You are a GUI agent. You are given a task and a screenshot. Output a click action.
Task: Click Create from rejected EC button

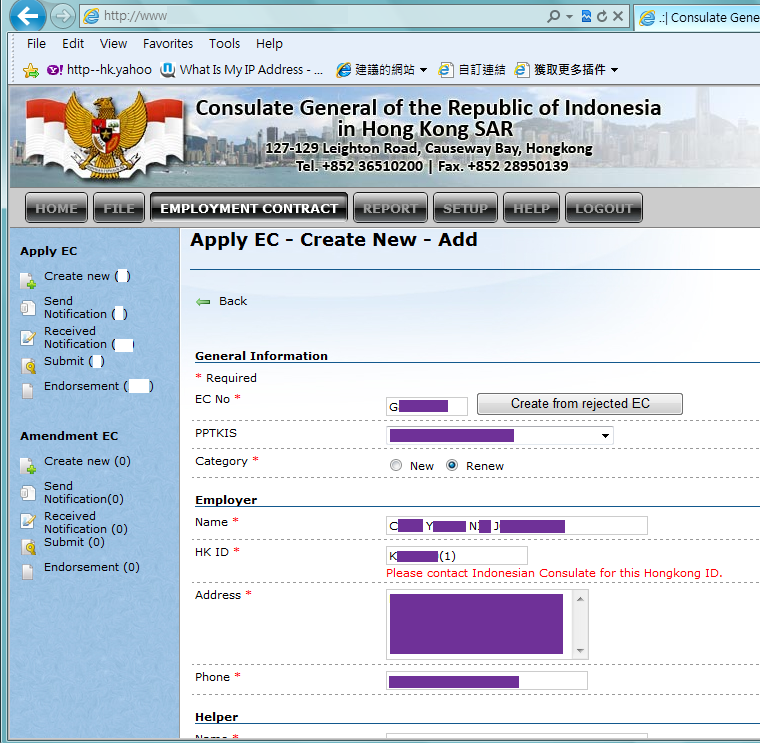[x=580, y=404]
